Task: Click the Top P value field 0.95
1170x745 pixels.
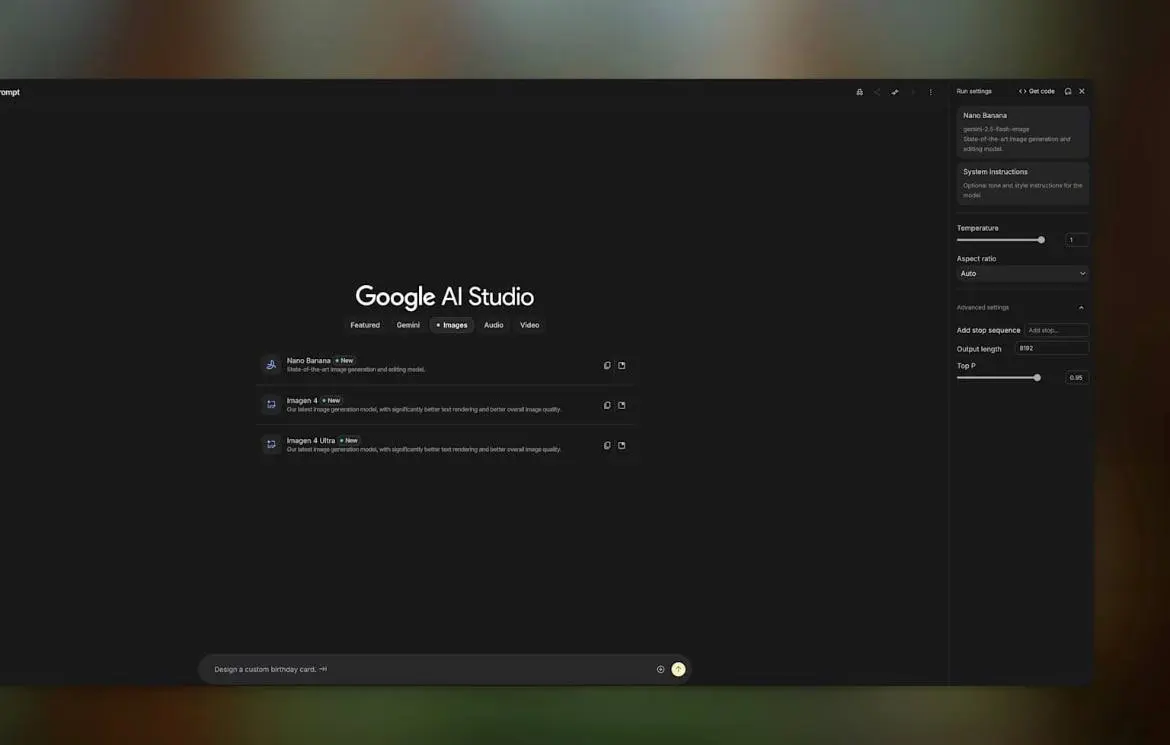Action: 1077,378
